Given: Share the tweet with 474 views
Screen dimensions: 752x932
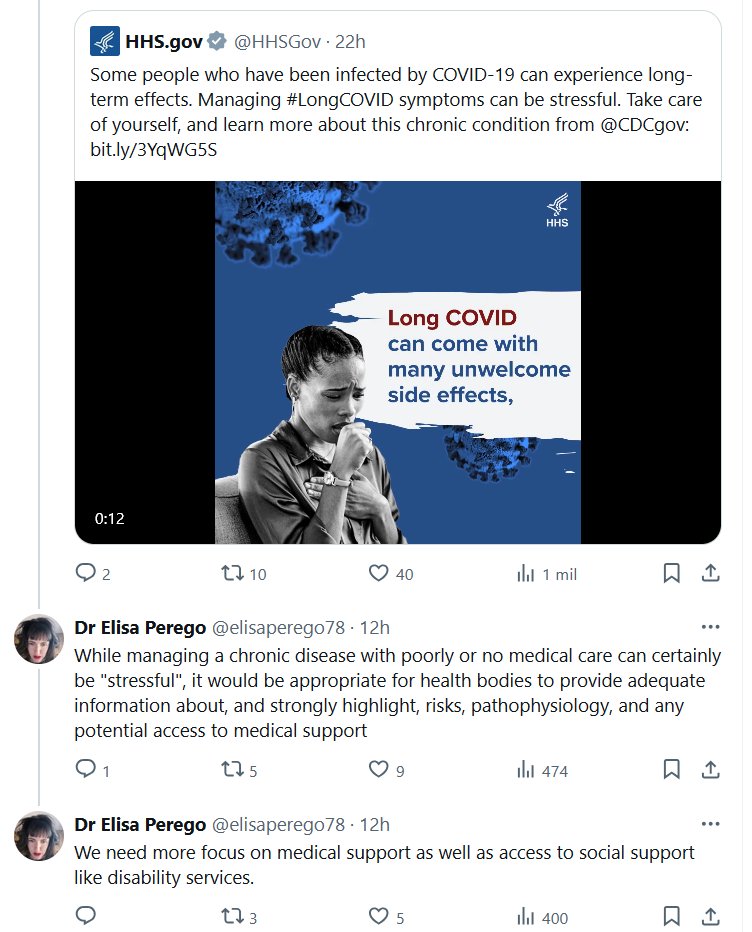Looking at the screenshot, I should tap(710, 769).
